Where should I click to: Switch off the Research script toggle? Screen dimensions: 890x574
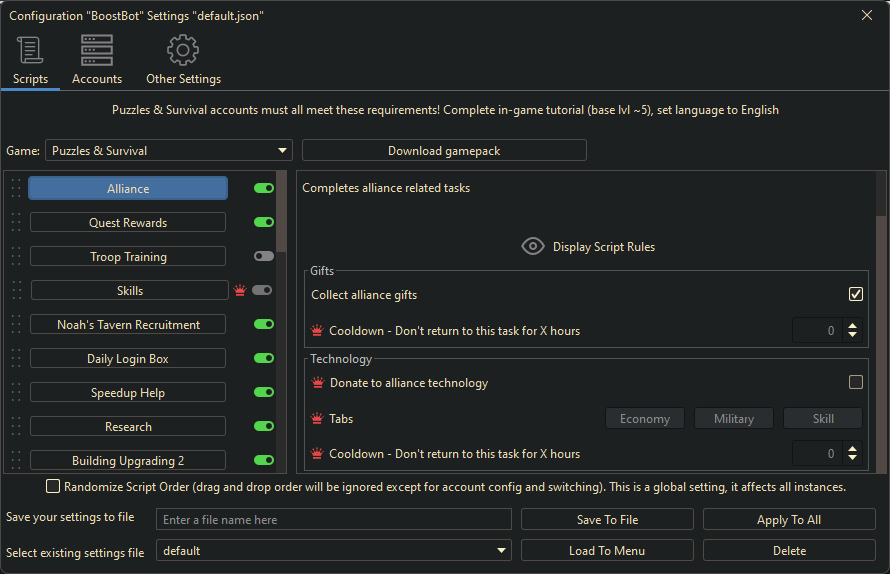(264, 426)
